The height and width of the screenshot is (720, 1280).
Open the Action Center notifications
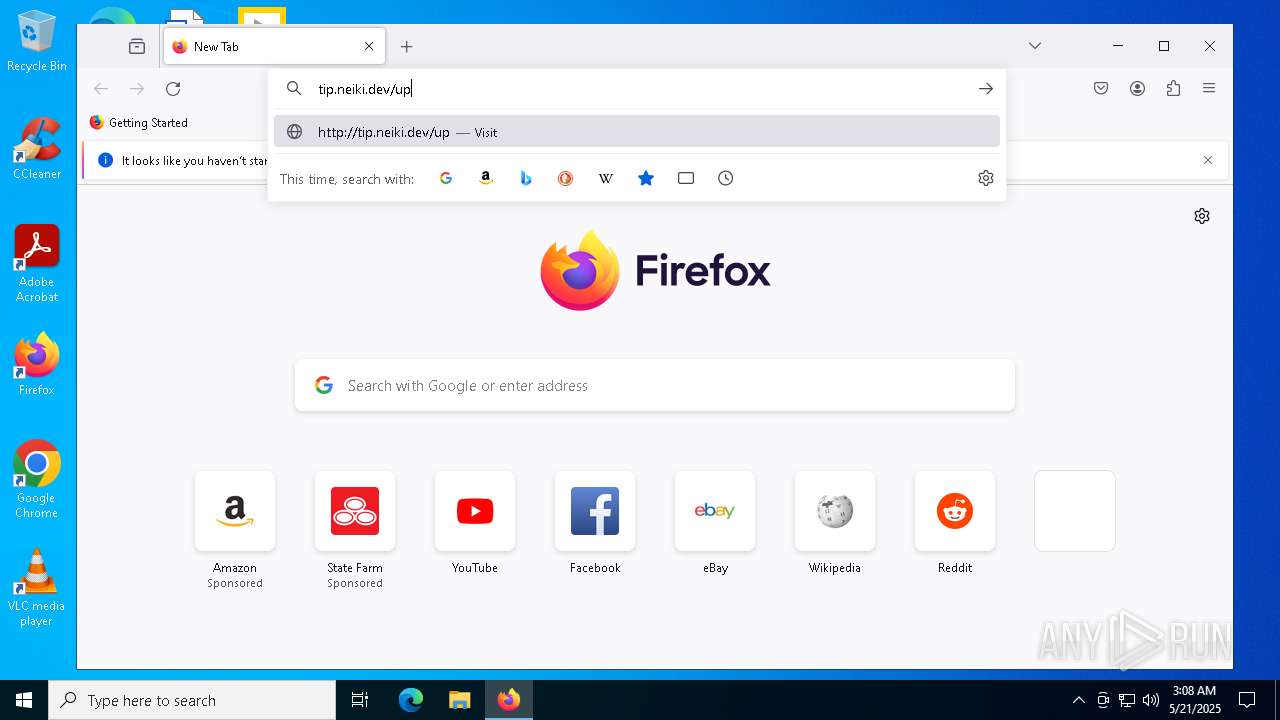(x=1247, y=700)
